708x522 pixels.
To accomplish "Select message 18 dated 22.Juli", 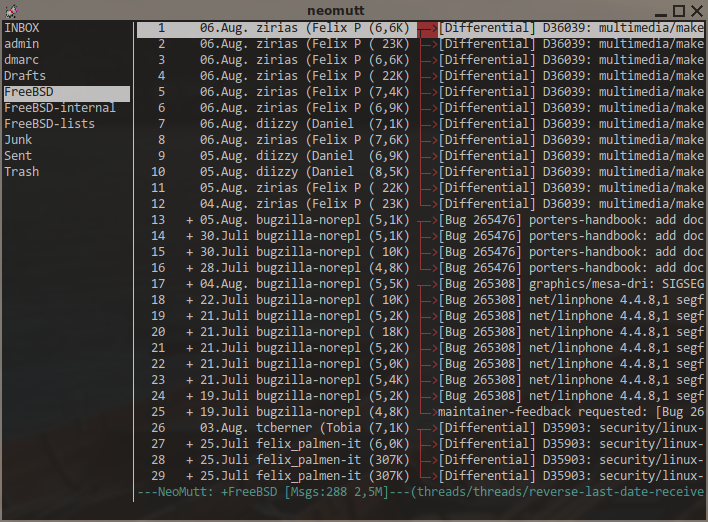I will tap(420, 300).
